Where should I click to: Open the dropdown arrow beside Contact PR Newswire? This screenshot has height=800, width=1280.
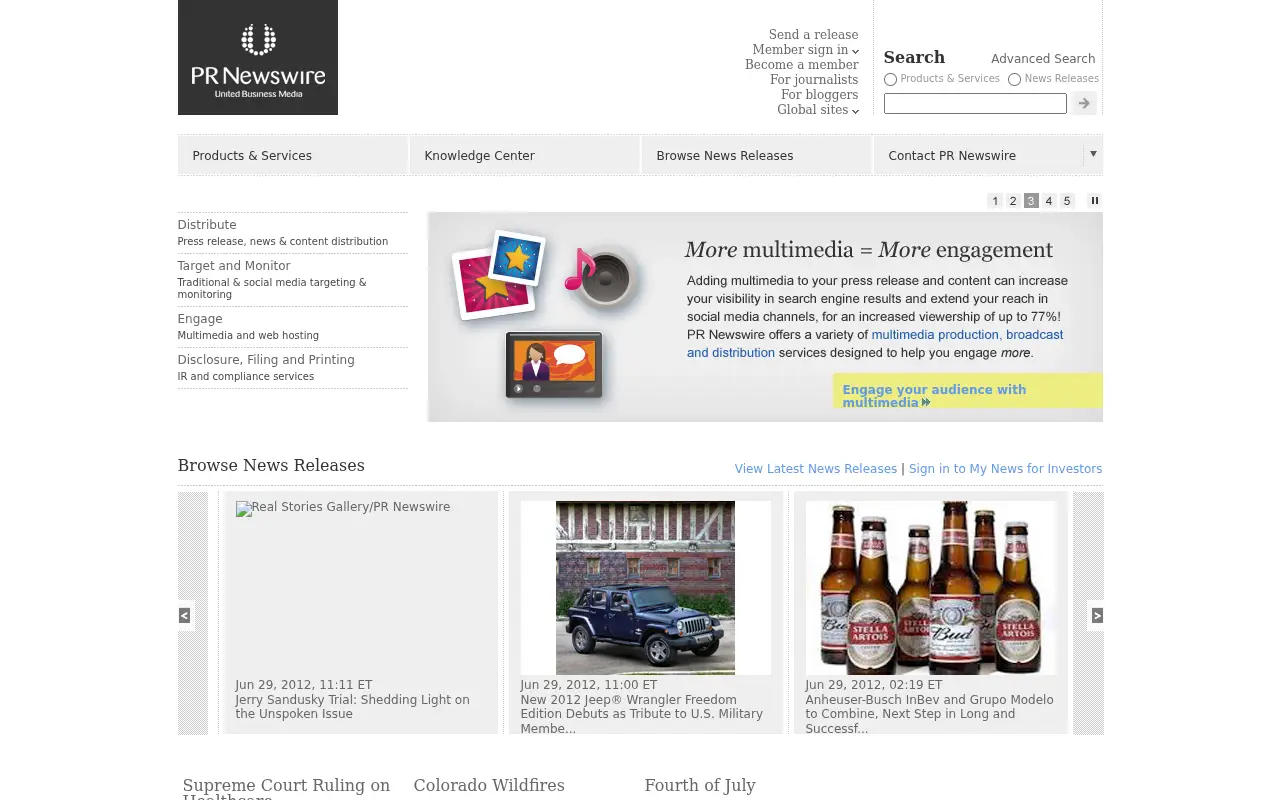point(1093,154)
